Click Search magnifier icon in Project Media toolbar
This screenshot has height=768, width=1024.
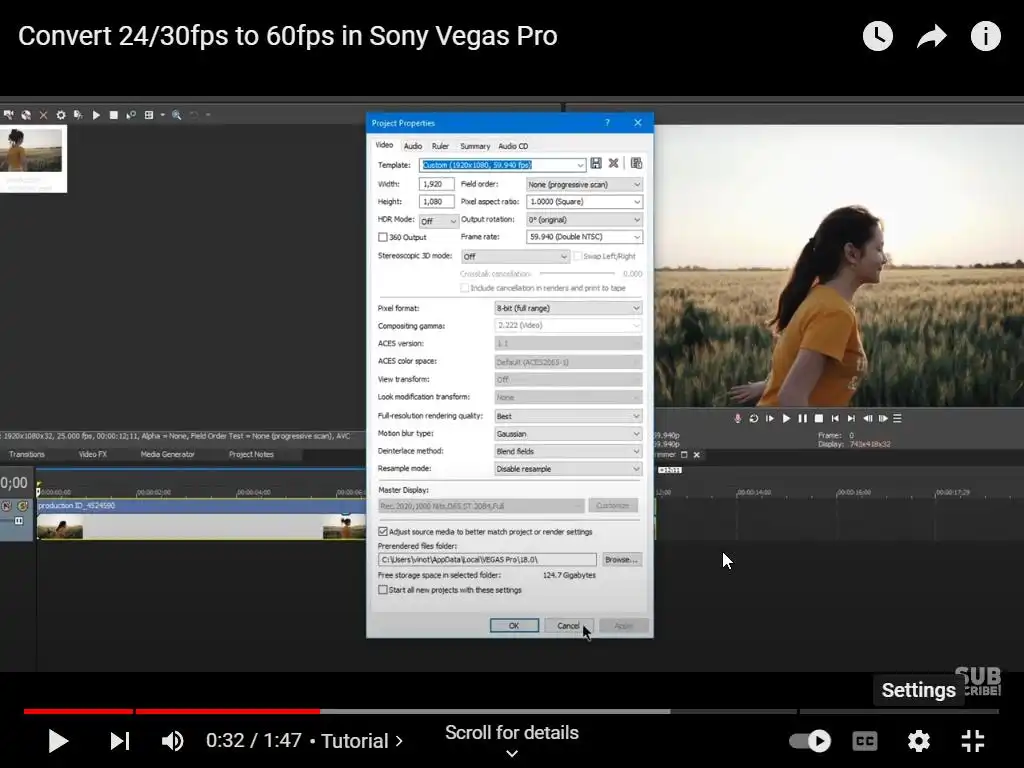176,115
